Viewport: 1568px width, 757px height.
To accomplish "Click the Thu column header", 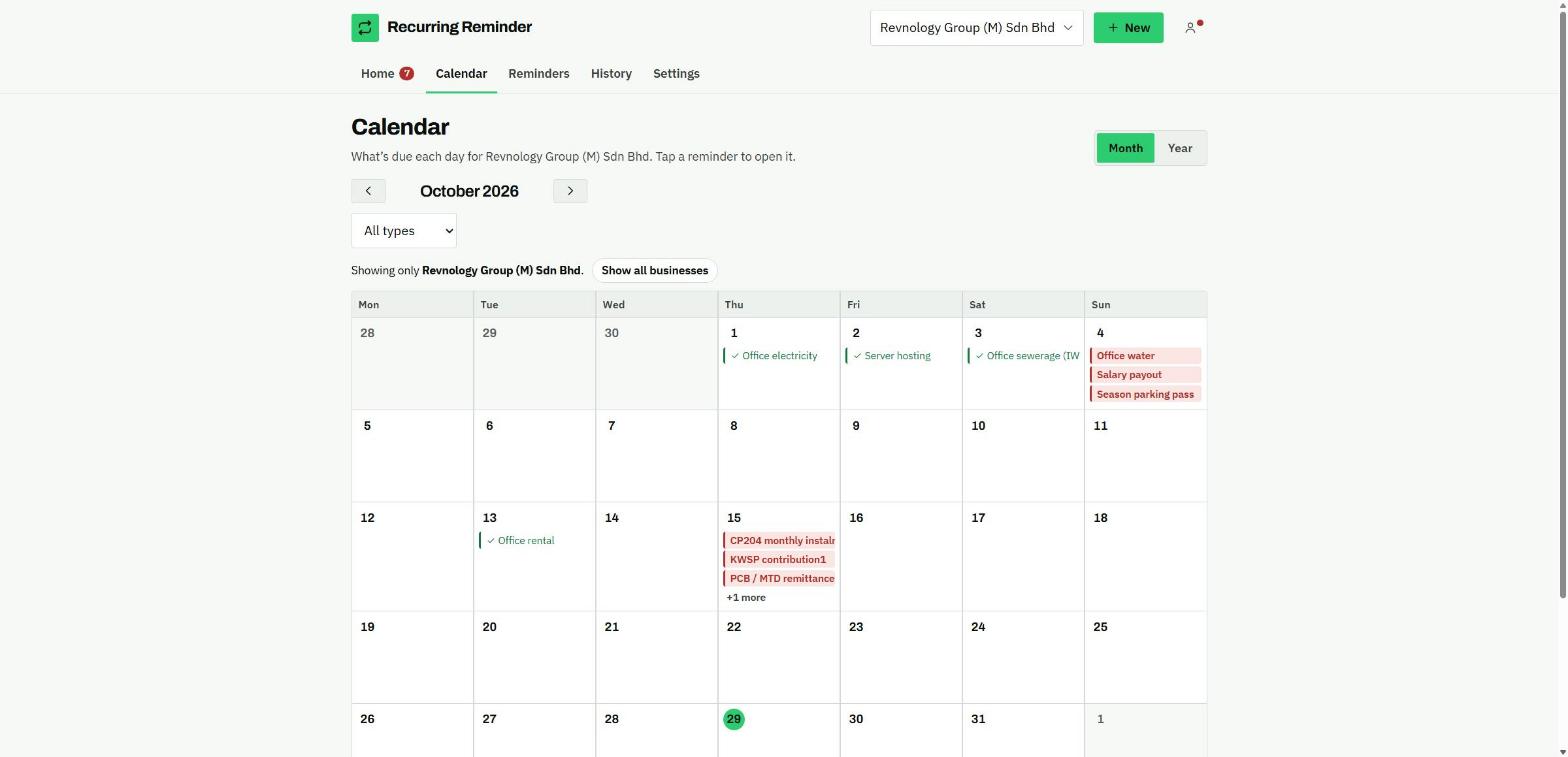I will pos(779,305).
